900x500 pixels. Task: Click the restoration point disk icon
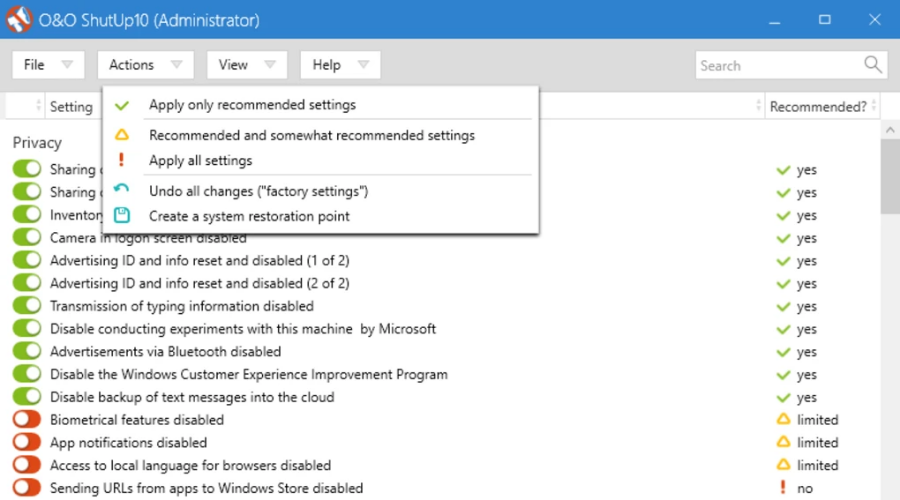click(122, 215)
